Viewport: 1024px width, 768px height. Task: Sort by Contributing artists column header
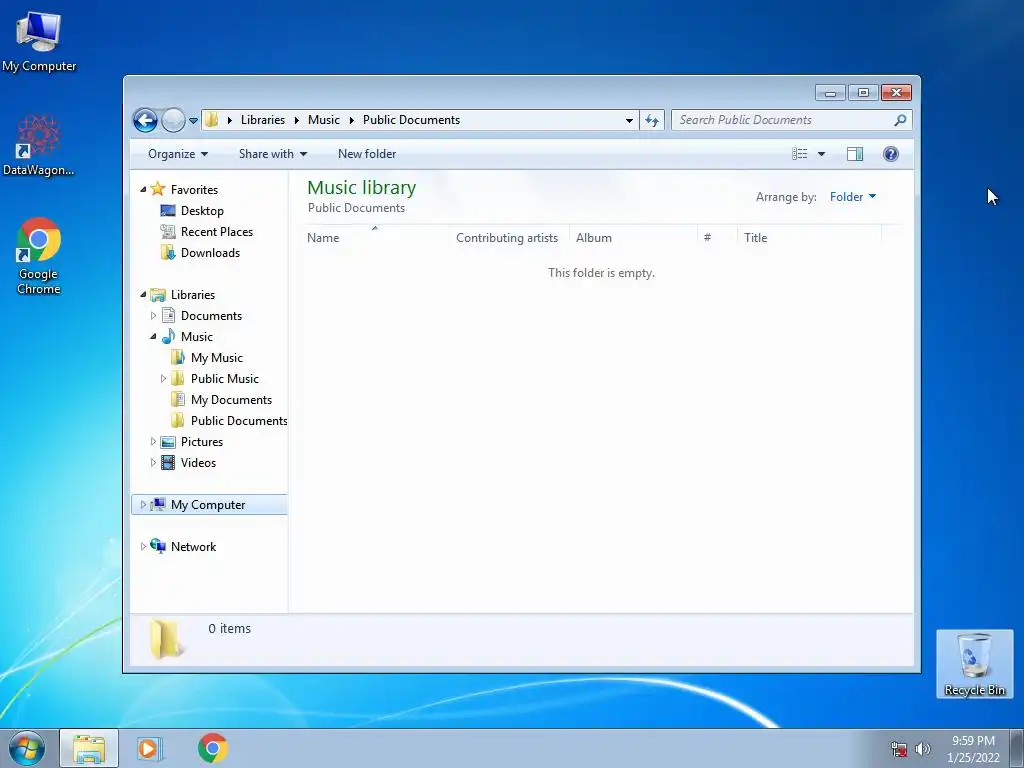pos(509,238)
